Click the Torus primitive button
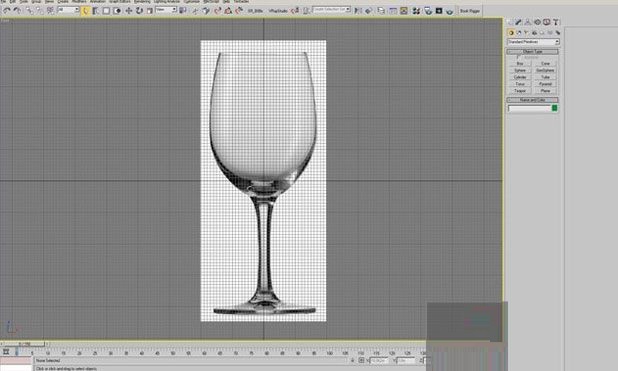The image size is (618, 371). click(520, 84)
